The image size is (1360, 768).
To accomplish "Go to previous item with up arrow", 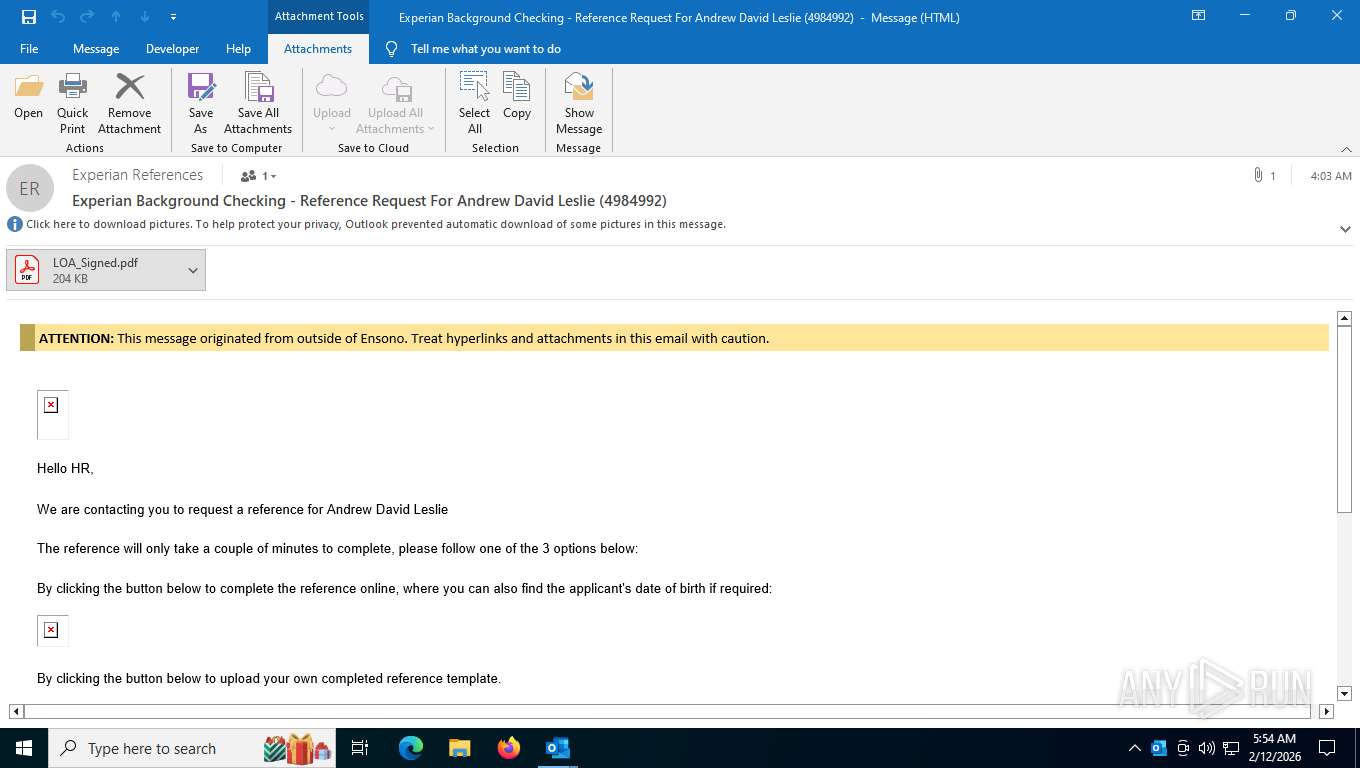I will (x=116, y=16).
